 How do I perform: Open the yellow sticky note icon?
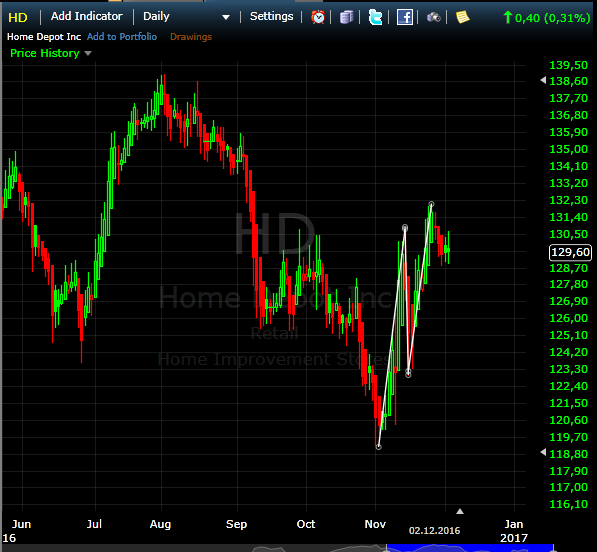point(462,17)
